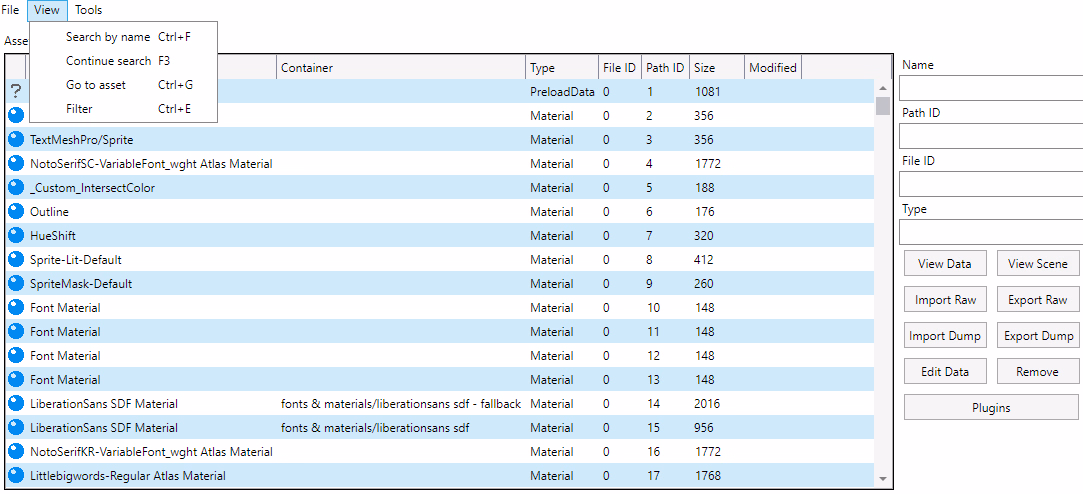1083x494 pixels.
Task: Select Go to asset menu entry
Action: point(96,85)
